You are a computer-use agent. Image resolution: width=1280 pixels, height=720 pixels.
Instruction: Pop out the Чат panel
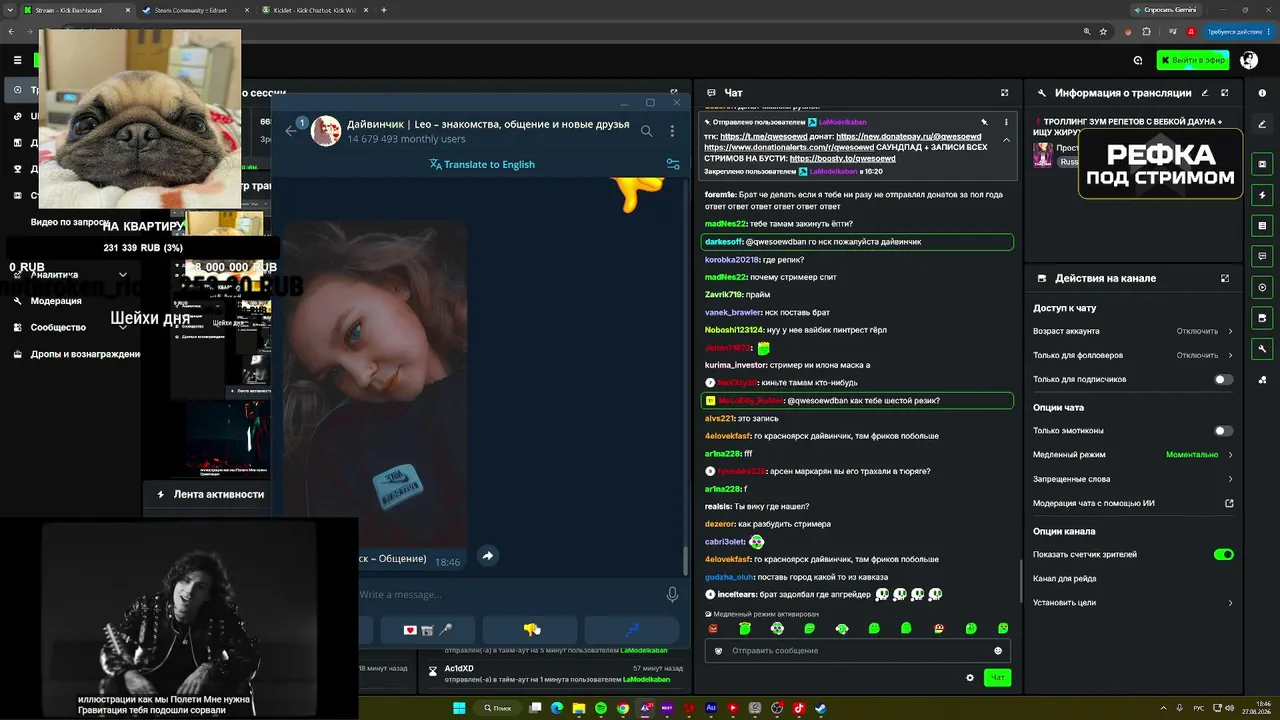[1004, 93]
